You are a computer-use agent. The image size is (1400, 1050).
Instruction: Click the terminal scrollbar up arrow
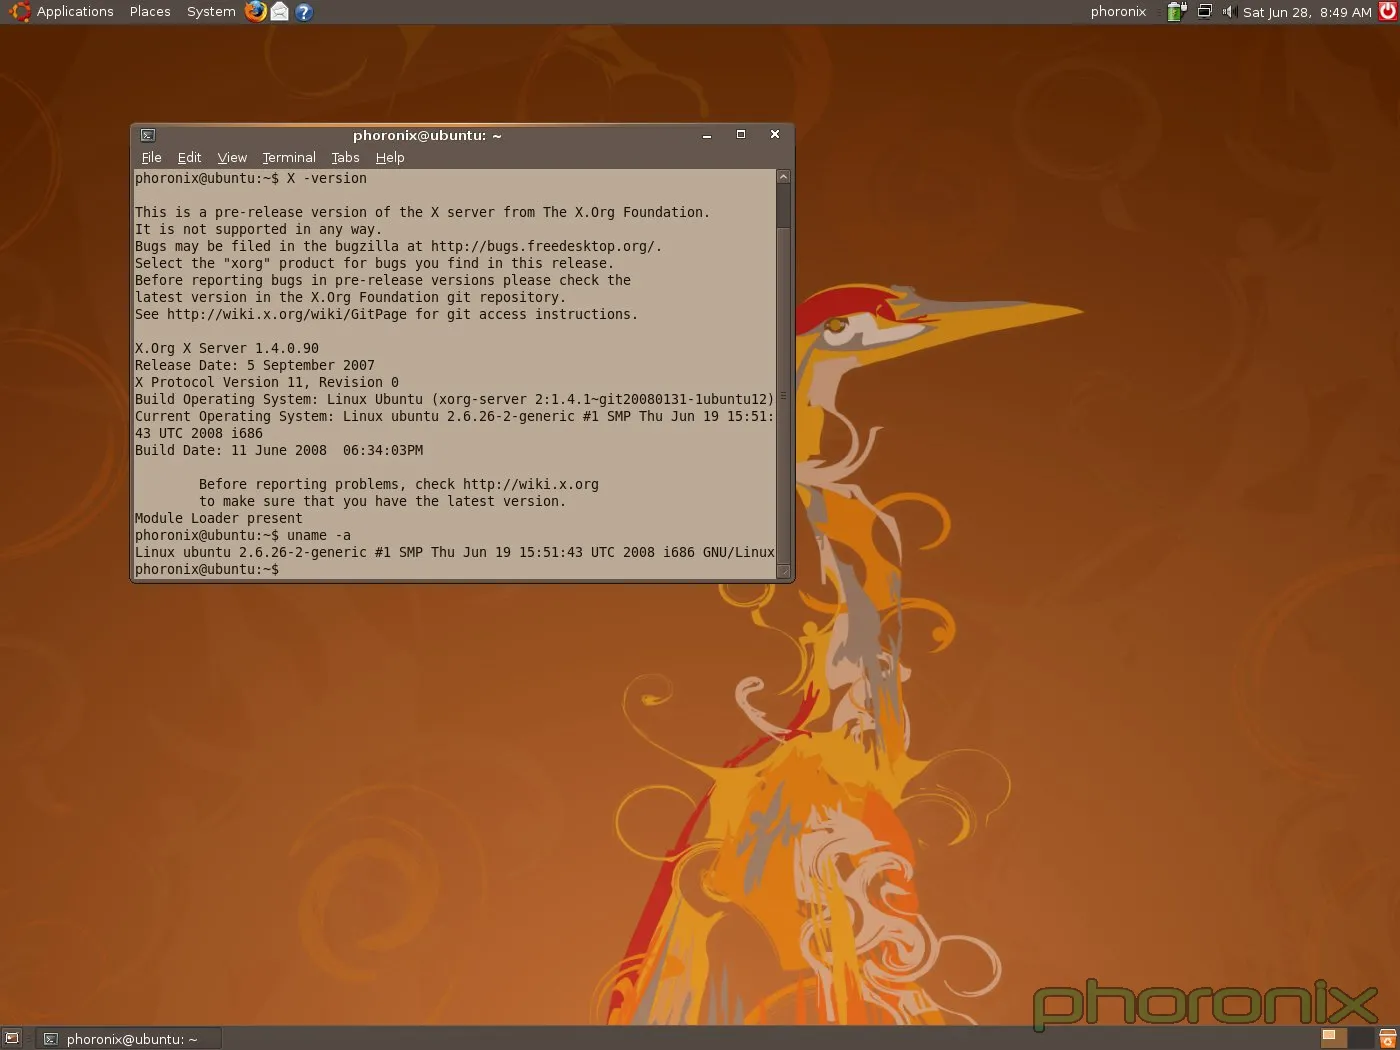(x=784, y=177)
